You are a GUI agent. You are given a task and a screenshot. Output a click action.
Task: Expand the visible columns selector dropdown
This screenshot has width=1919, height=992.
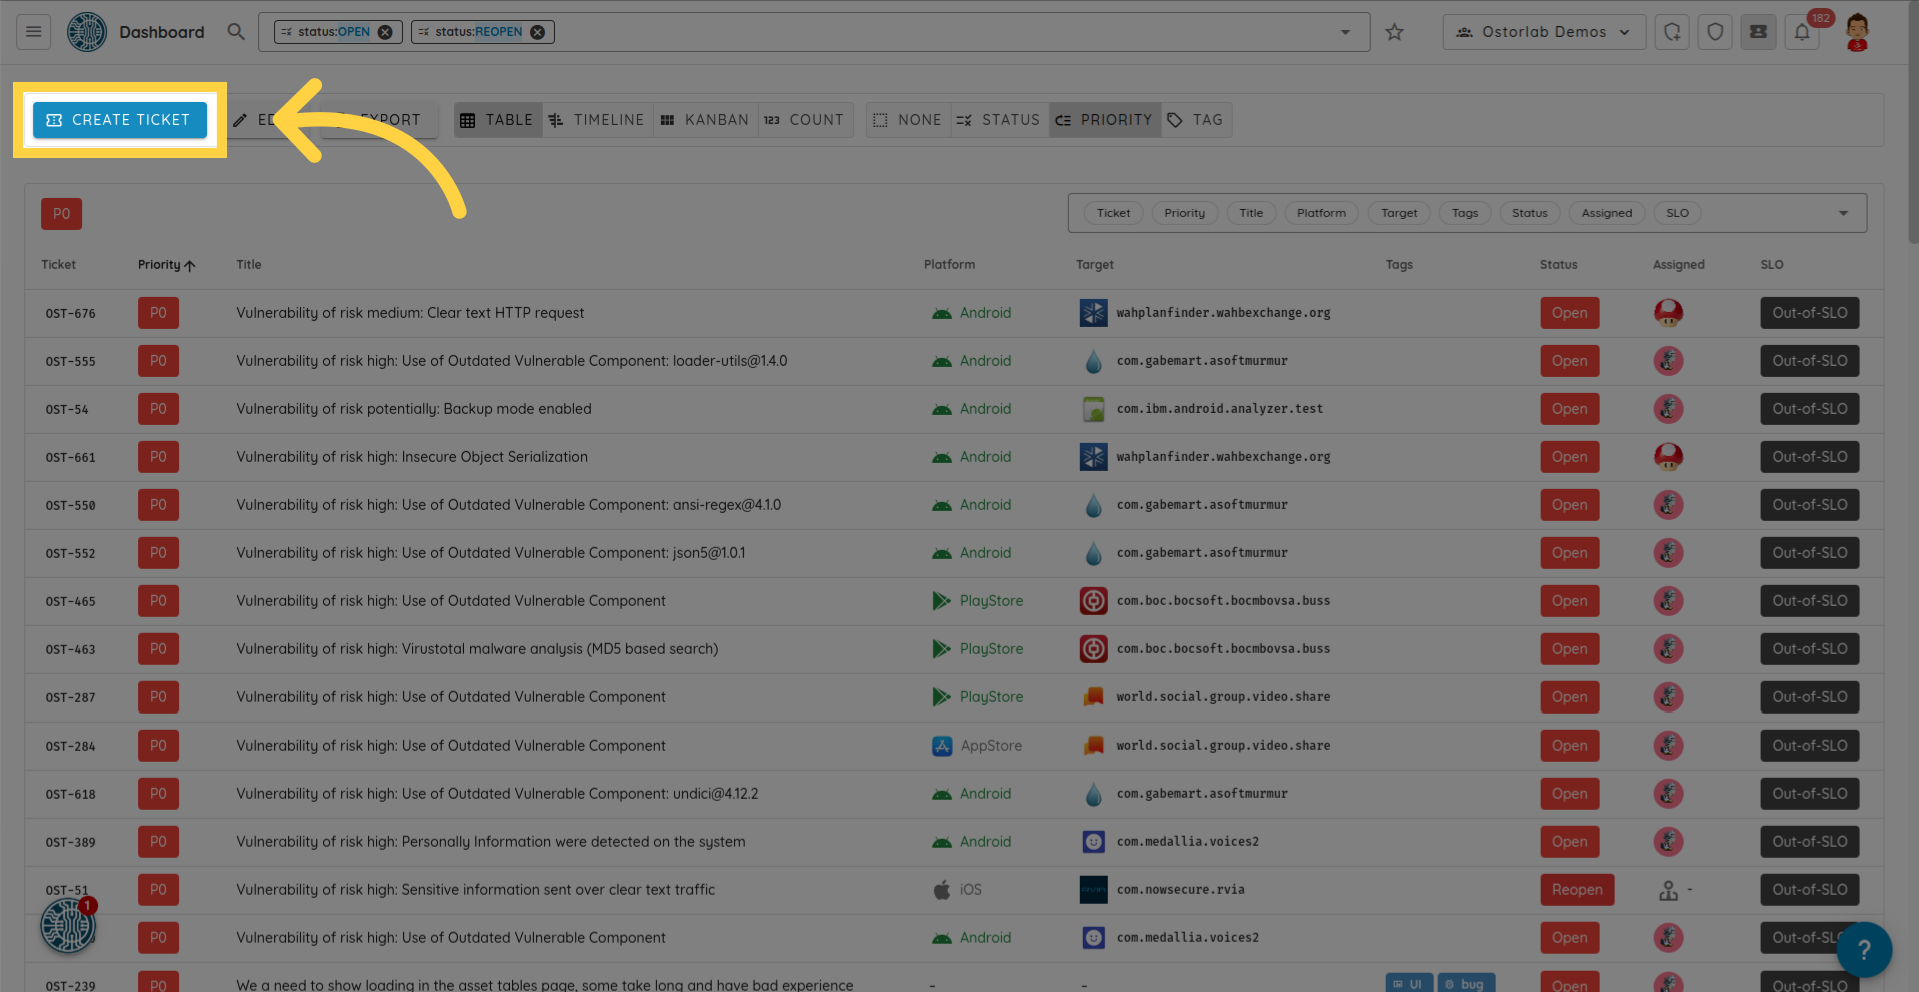click(x=1843, y=213)
